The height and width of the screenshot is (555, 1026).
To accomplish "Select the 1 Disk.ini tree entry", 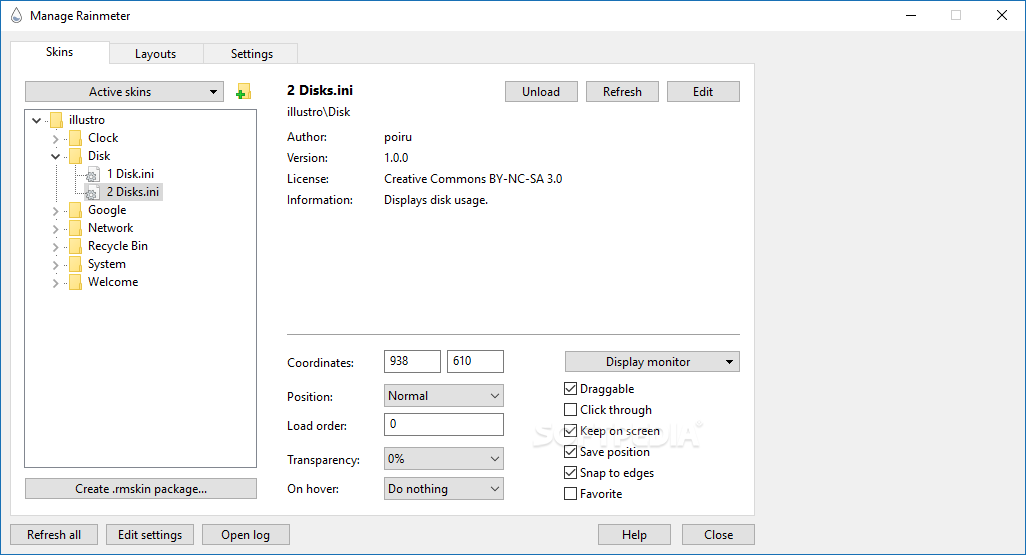I will [x=130, y=174].
